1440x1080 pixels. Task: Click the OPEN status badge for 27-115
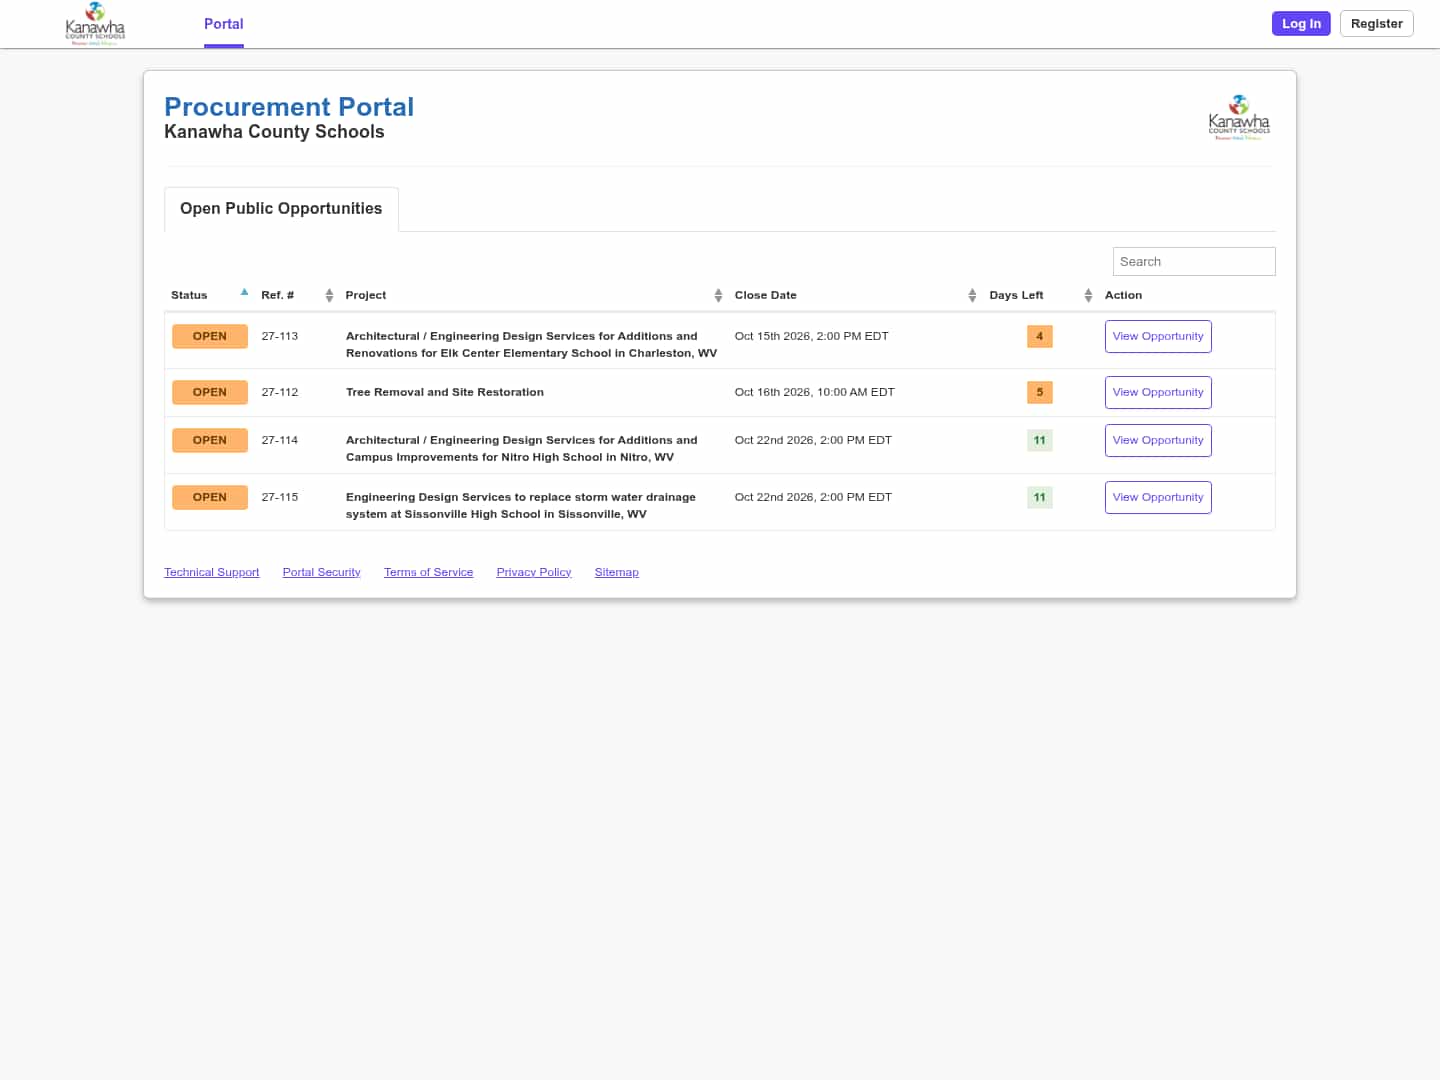coord(210,498)
